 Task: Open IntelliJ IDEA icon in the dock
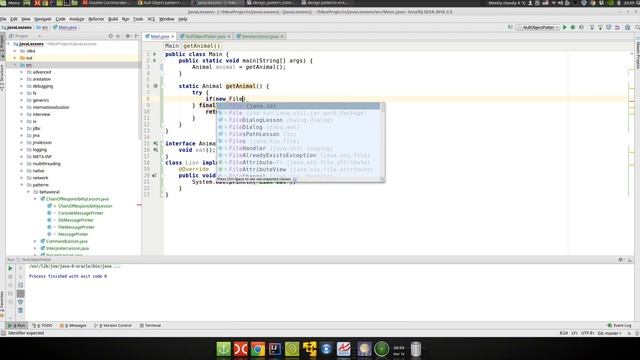click(275, 349)
